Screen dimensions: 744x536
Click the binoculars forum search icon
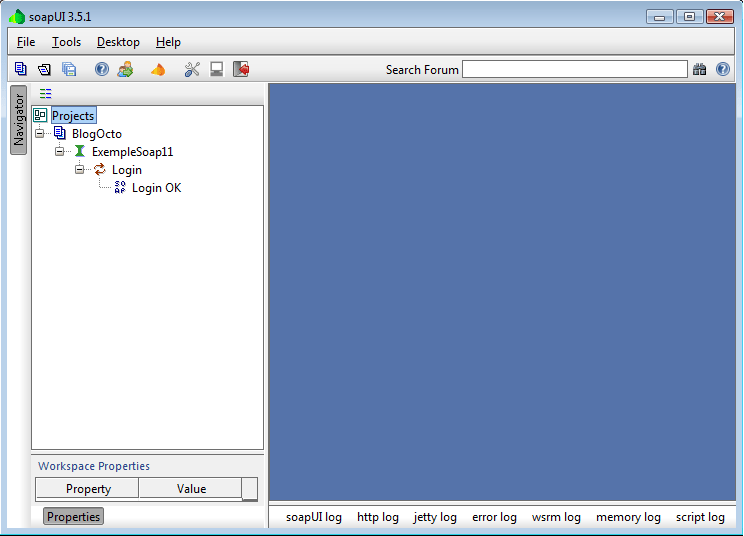[699, 69]
